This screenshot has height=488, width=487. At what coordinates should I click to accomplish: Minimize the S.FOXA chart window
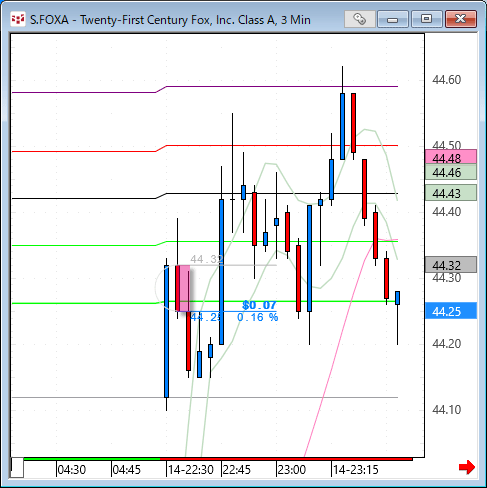pos(393,19)
